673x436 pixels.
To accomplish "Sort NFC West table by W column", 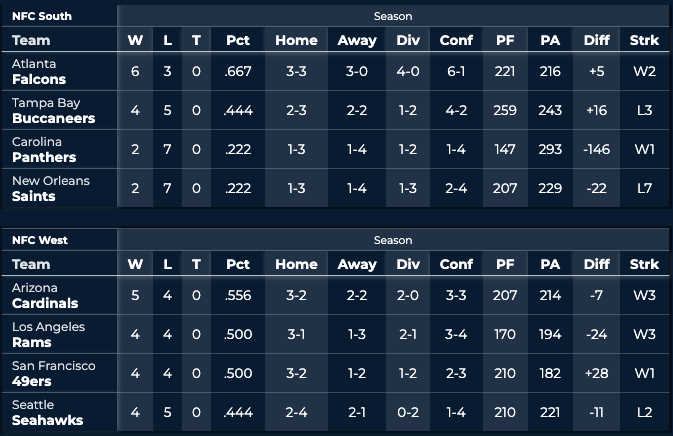I will [135, 264].
